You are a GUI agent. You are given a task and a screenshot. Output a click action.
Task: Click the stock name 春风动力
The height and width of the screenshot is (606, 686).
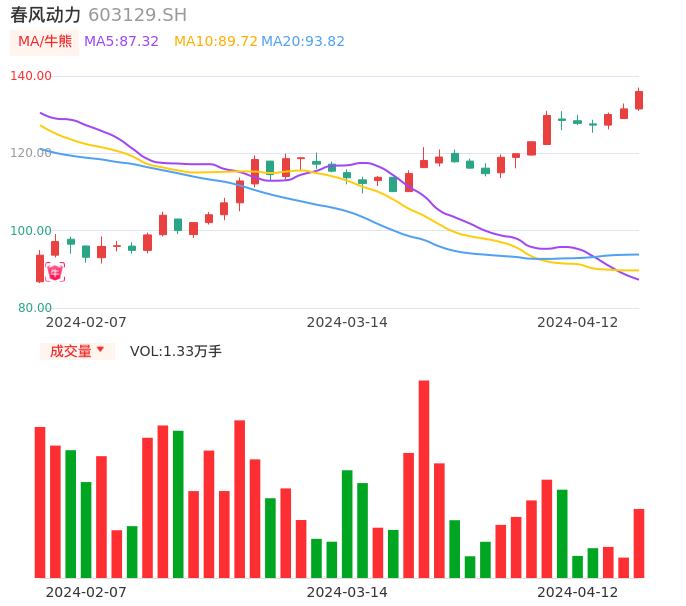46,15
